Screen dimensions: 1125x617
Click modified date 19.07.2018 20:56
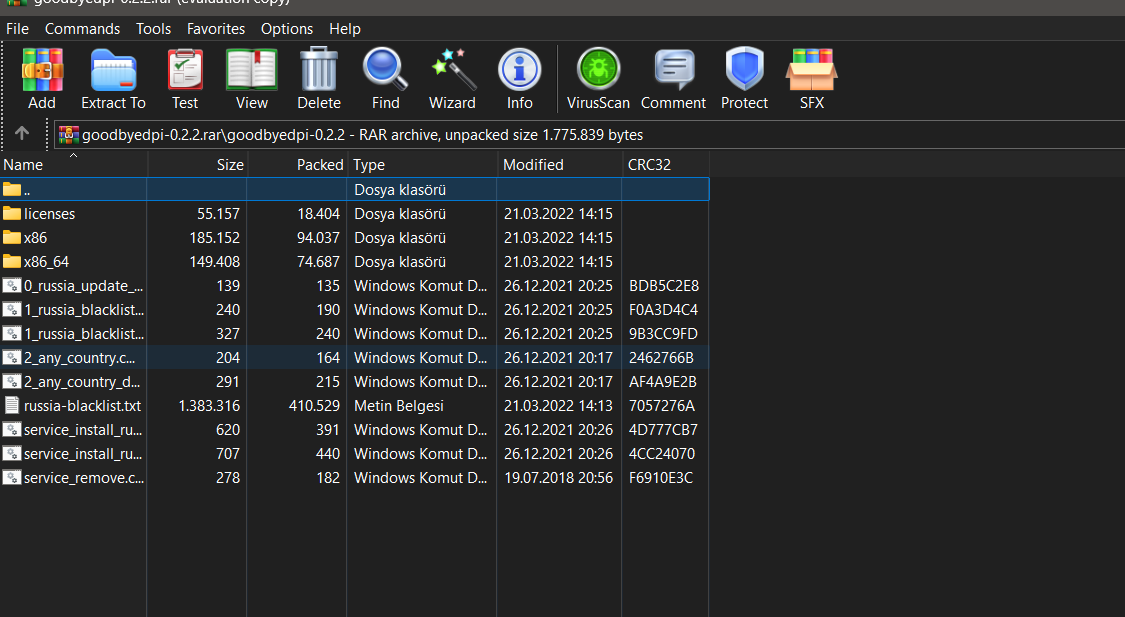[558, 477]
